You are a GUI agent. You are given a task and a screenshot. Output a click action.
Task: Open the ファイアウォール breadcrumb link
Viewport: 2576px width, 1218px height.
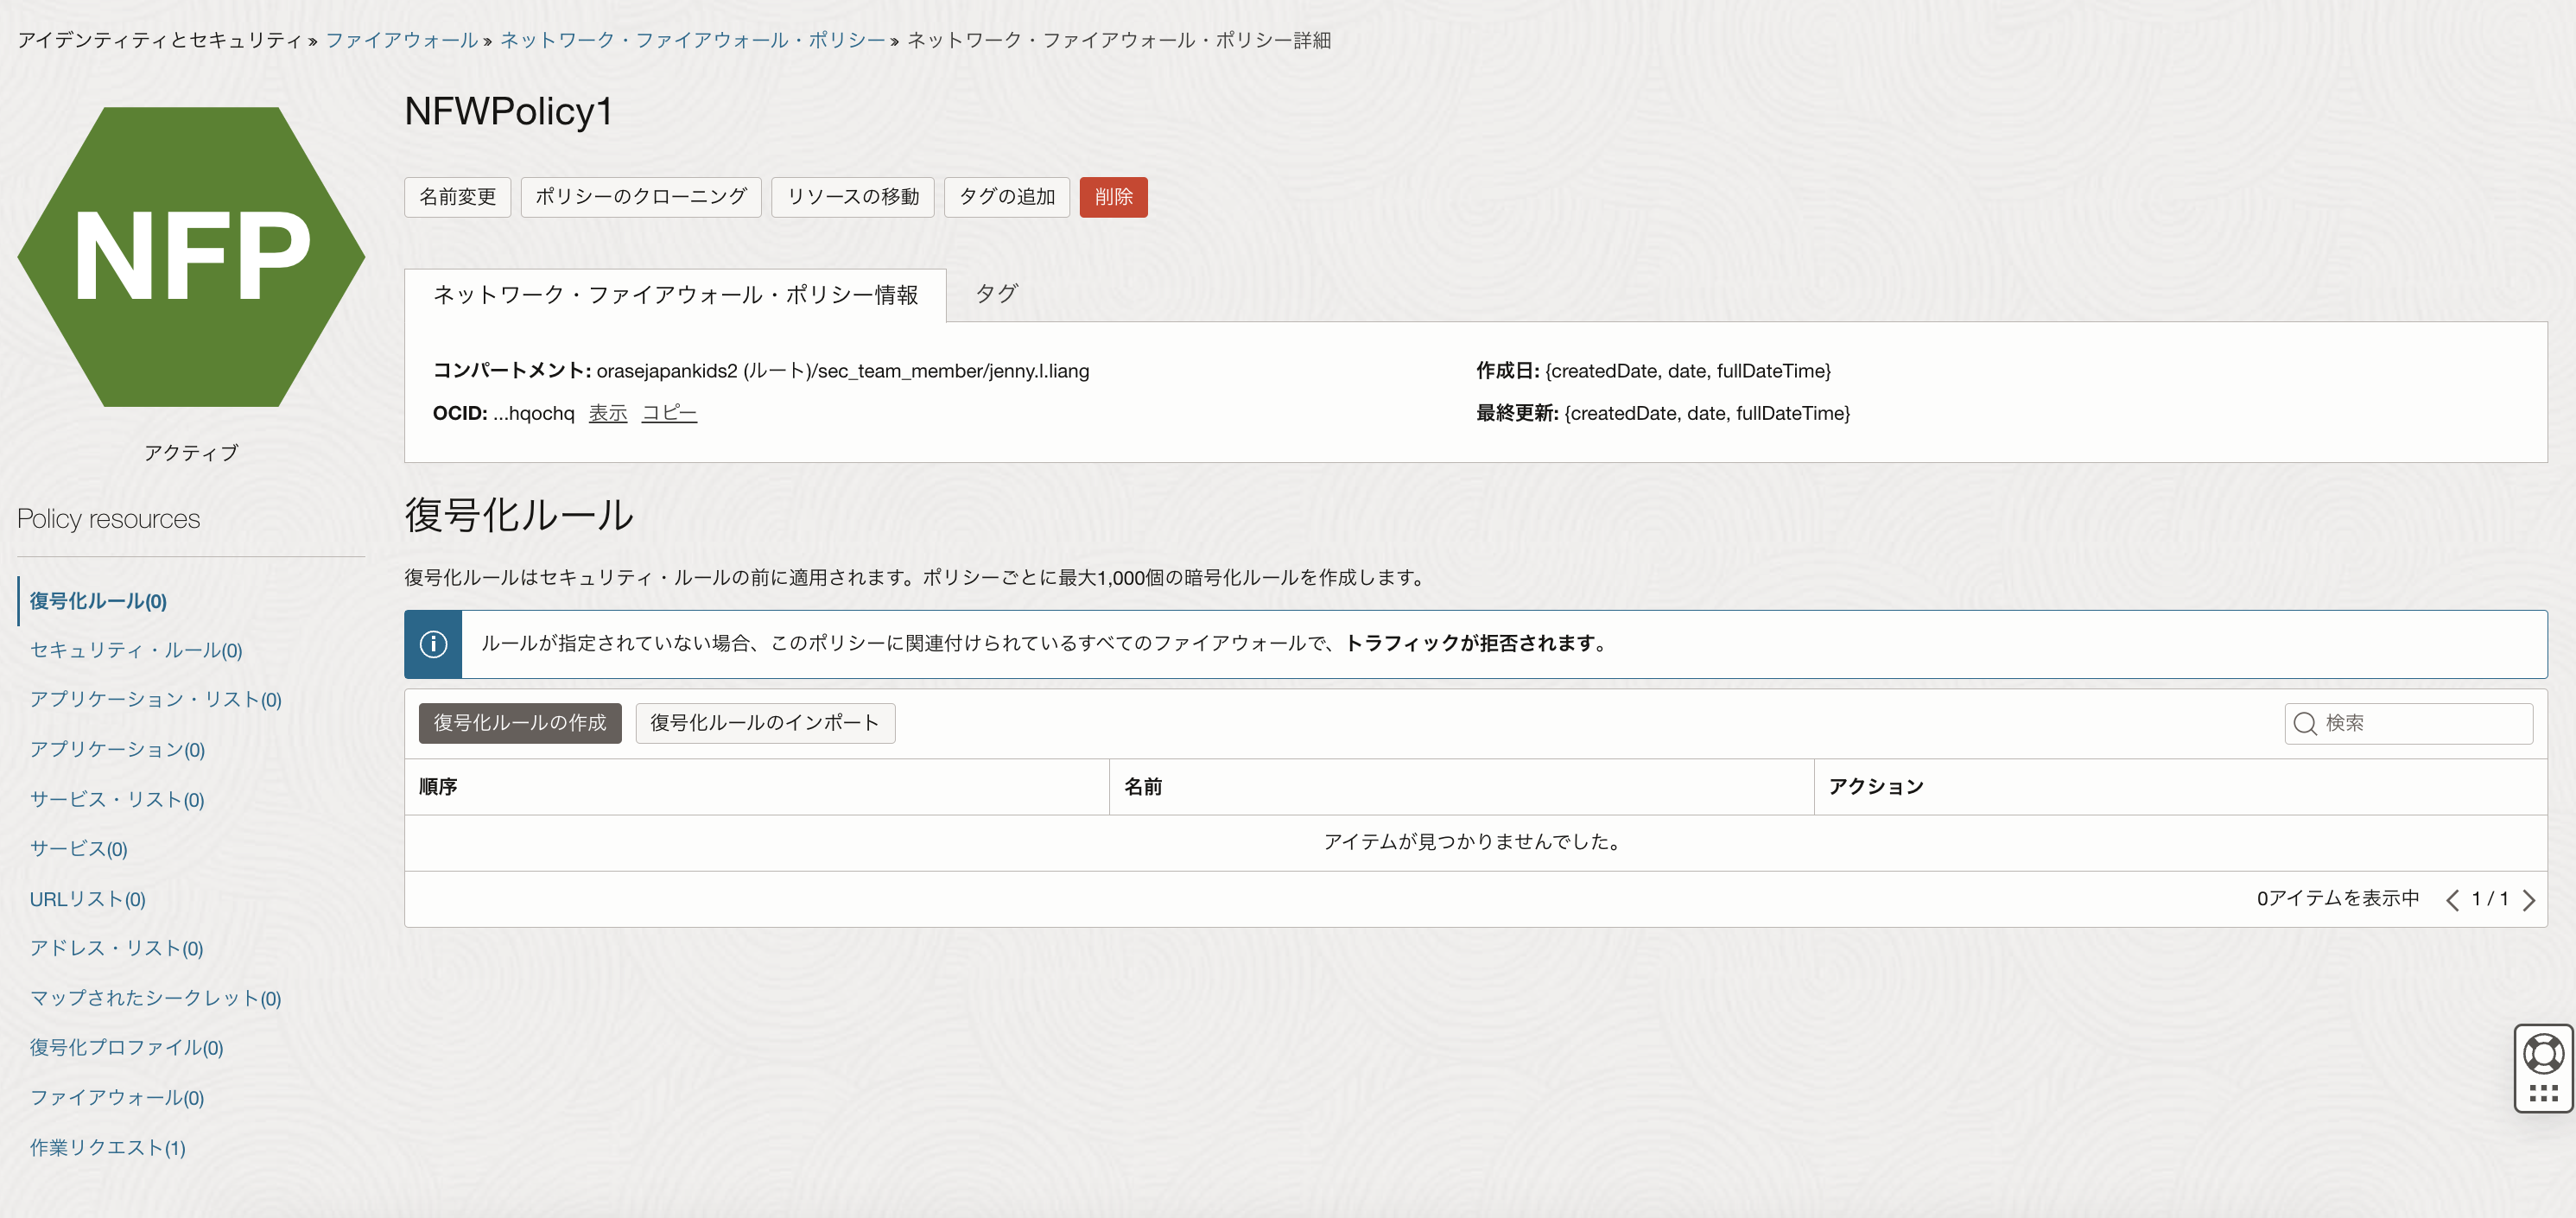pyautogui.click(x=401, y=40)
